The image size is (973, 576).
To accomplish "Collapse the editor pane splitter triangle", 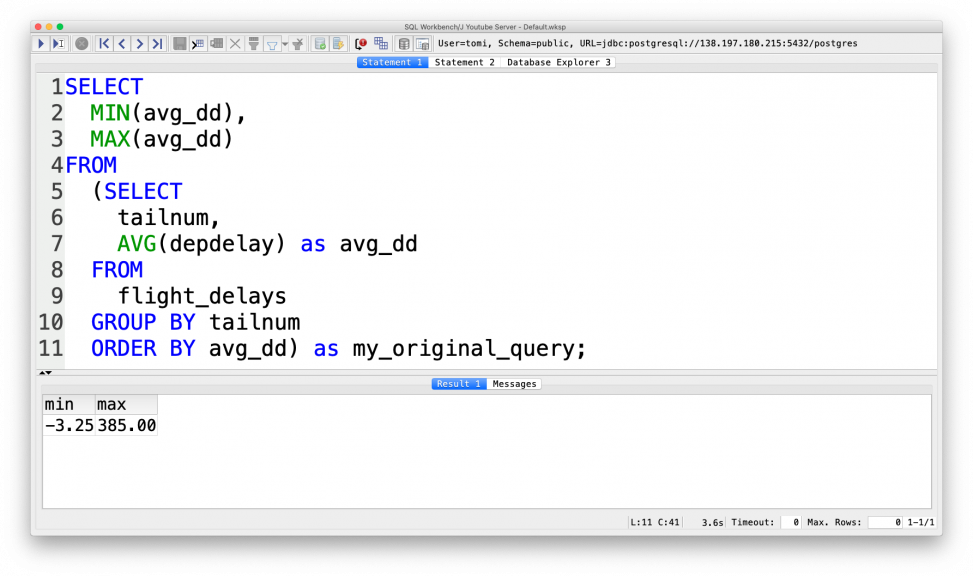I will coord(44,371).
